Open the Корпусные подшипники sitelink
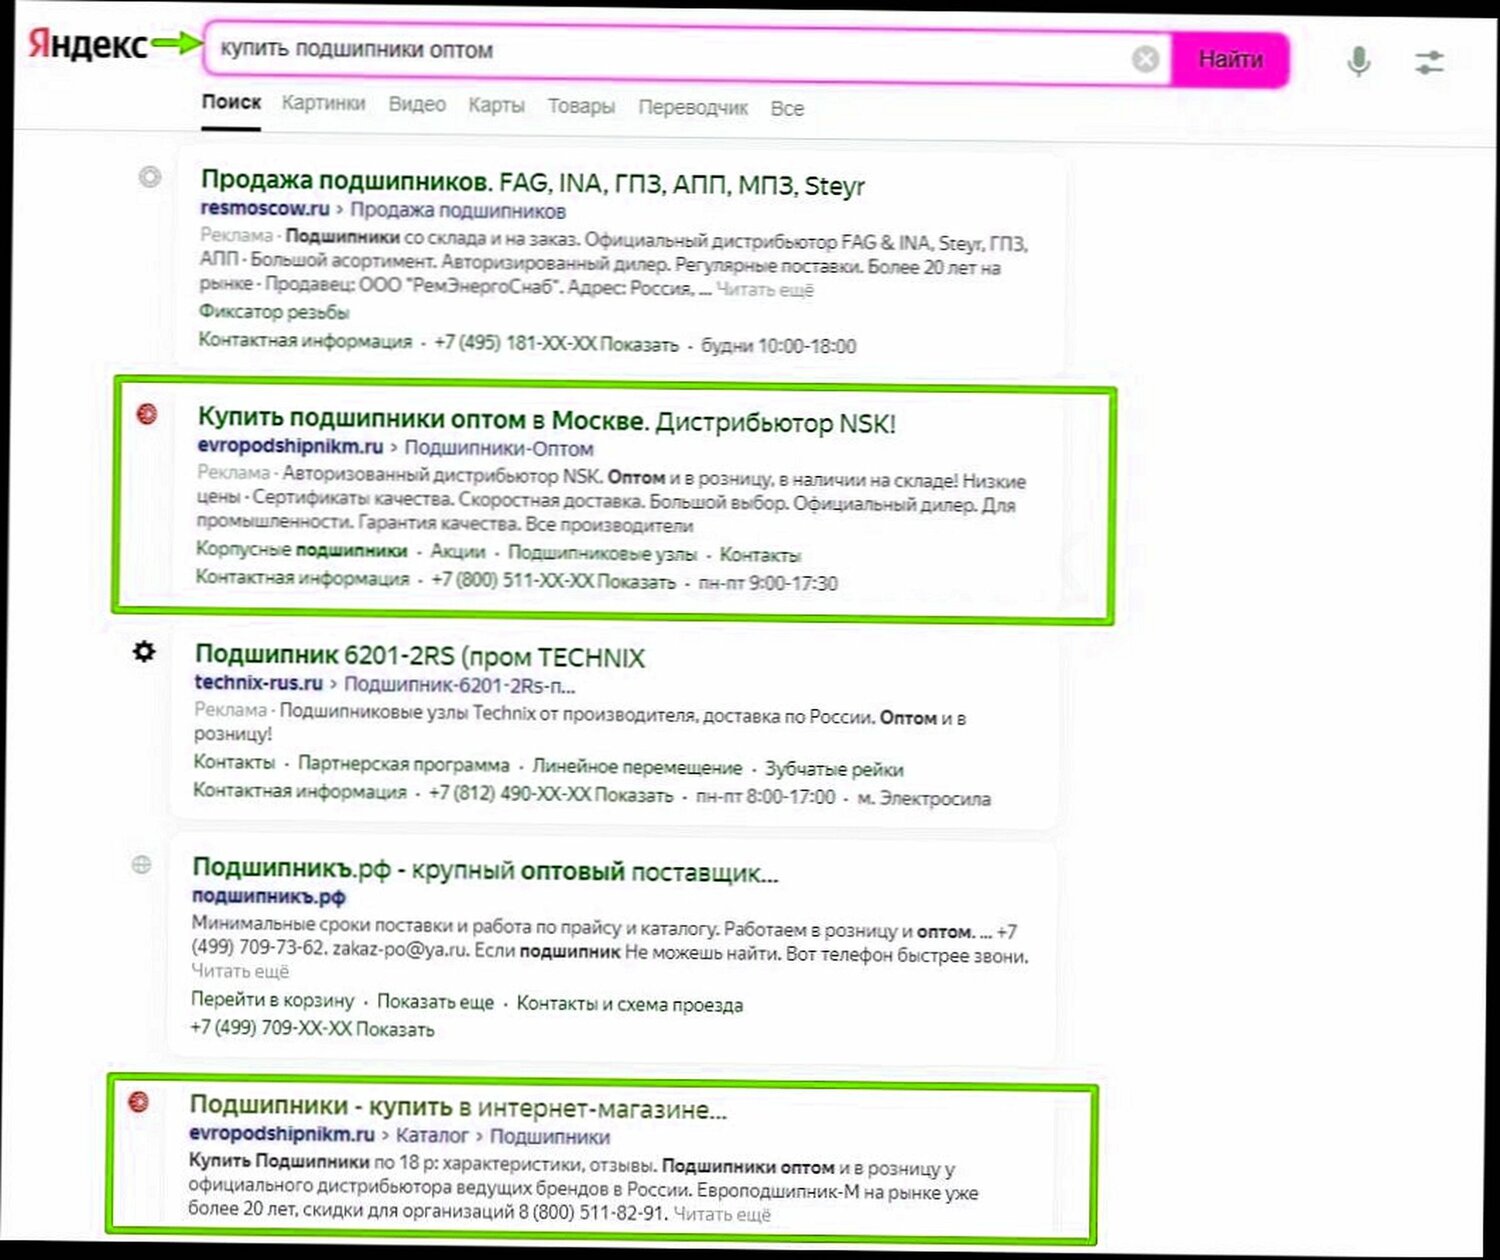This screenshot has height=1260, width=1500. click(x=301, y=550)
